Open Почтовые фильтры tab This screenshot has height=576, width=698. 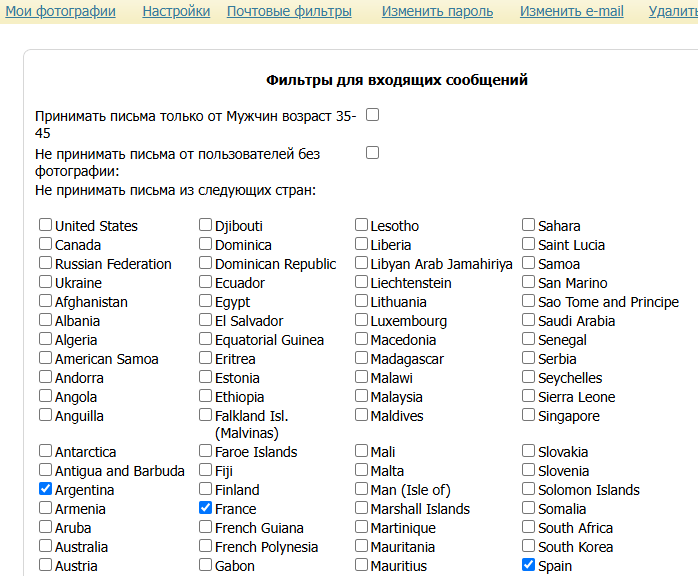pyautogui.click(x=289, y=12)
